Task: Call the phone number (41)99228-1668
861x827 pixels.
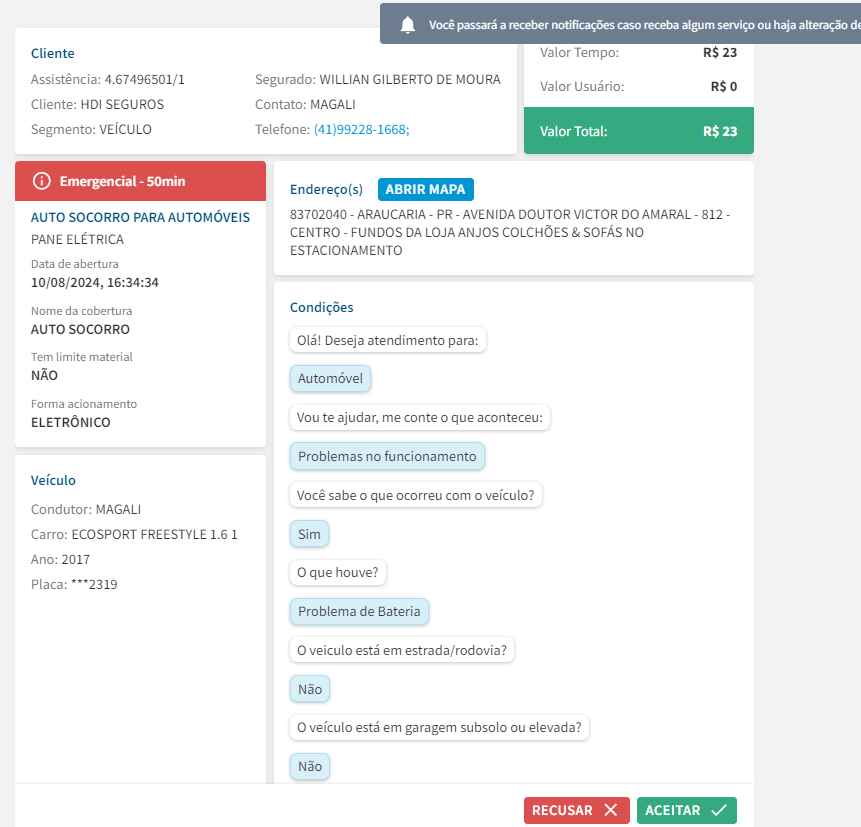Action: point(361,129)
